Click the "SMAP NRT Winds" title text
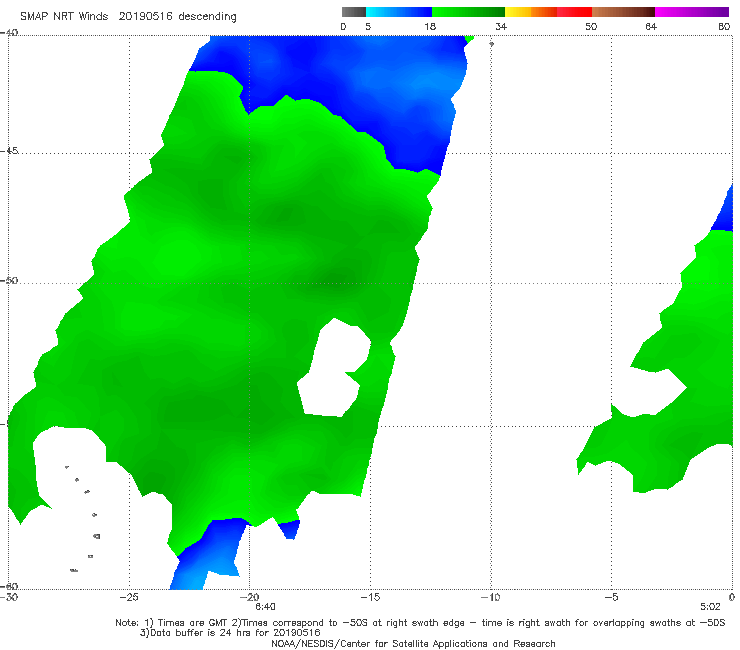Viewport: 740px width, 650px height. (x=64, y=16)
